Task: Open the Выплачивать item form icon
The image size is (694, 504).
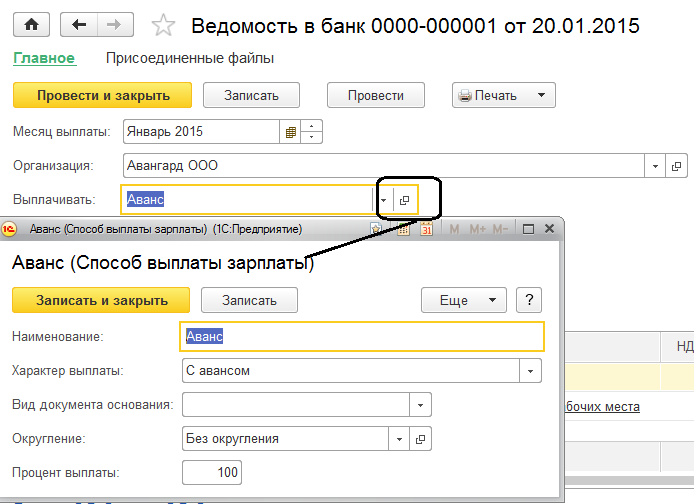Action: [405, 200]
